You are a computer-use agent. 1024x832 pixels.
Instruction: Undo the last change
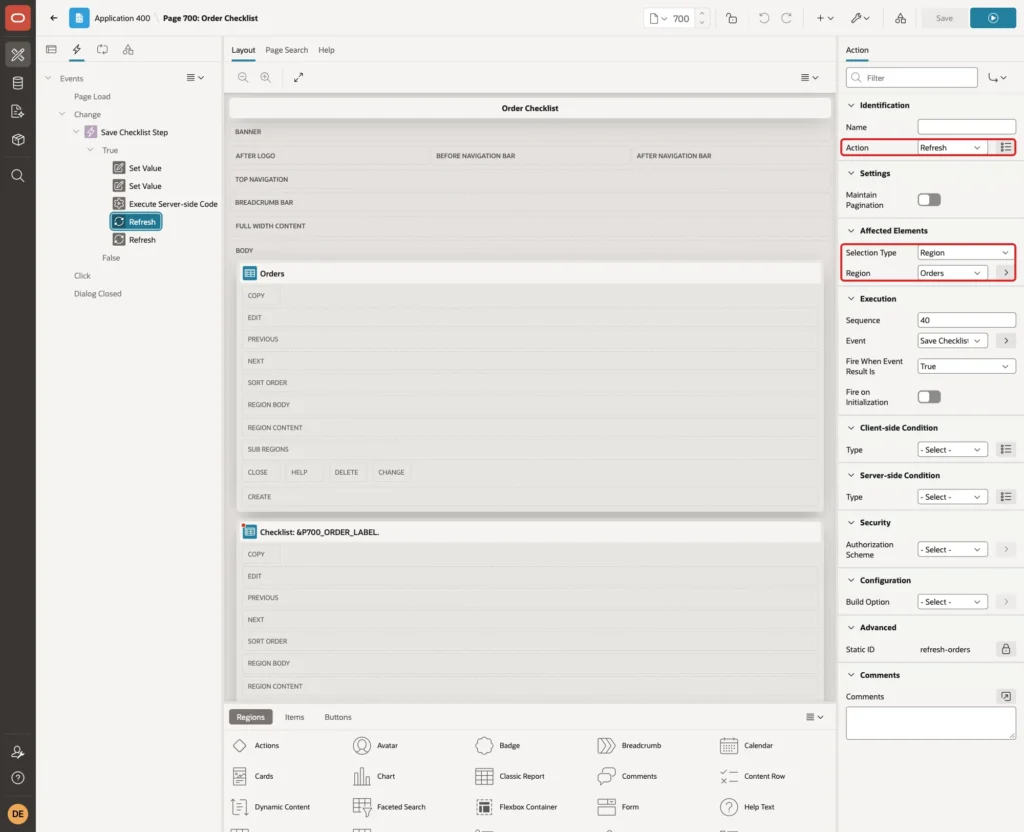click(x=764, y=18)
